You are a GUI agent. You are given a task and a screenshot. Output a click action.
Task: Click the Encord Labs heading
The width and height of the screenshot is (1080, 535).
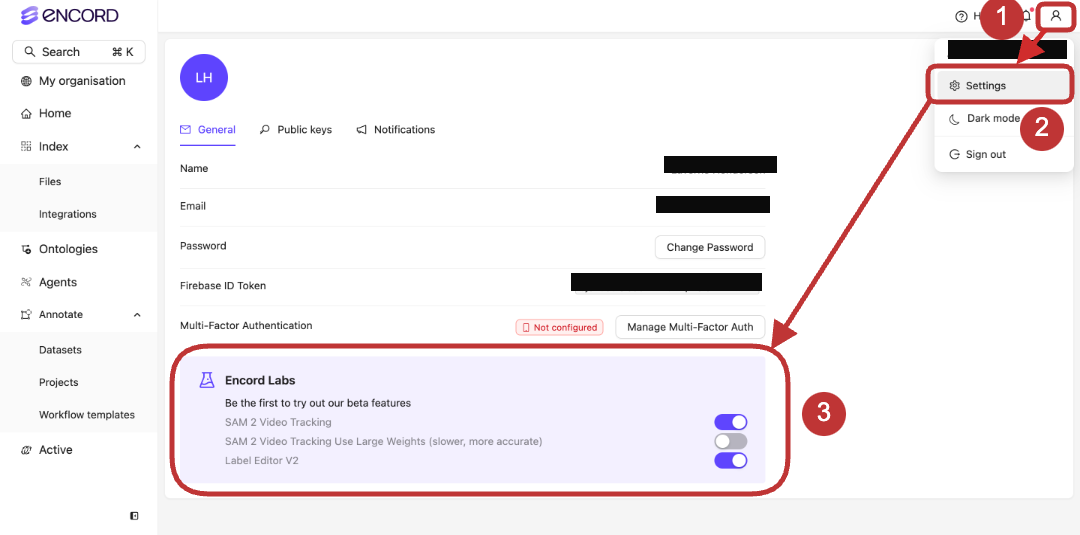tap(260, 380)
